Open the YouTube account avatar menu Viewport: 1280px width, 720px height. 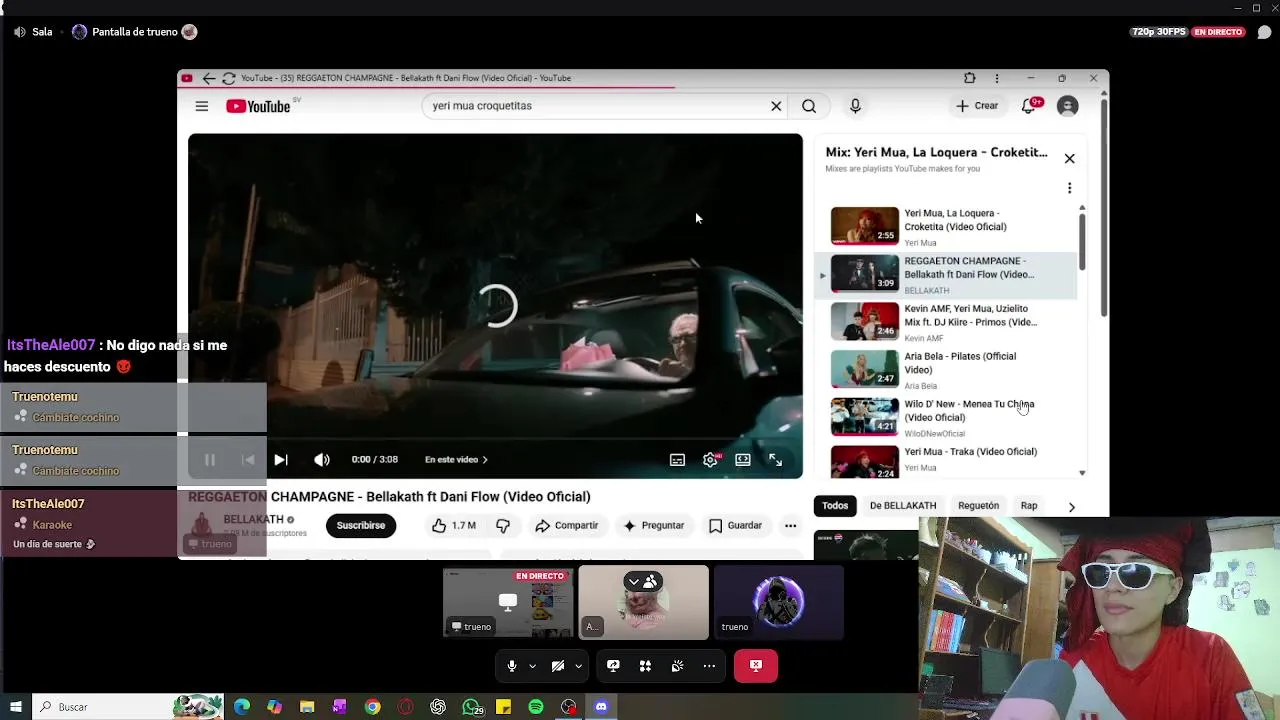tap(1068, 106)
